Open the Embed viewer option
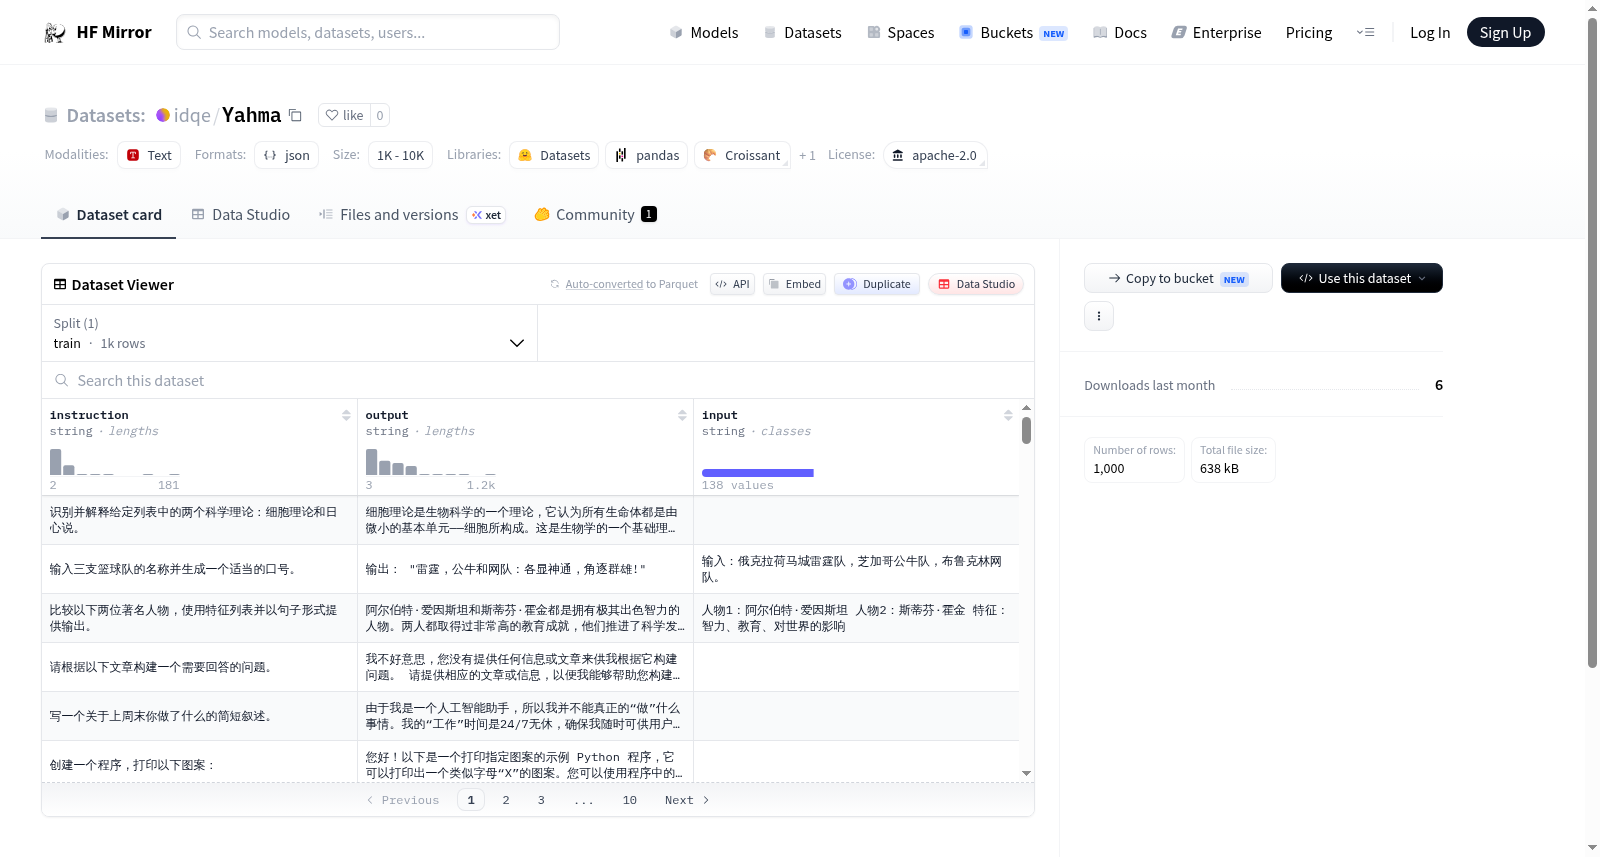 [795, 284]
